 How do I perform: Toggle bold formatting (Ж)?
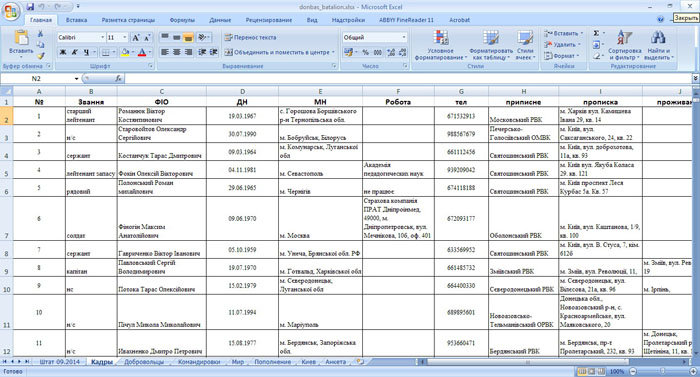tap(63, 52)
